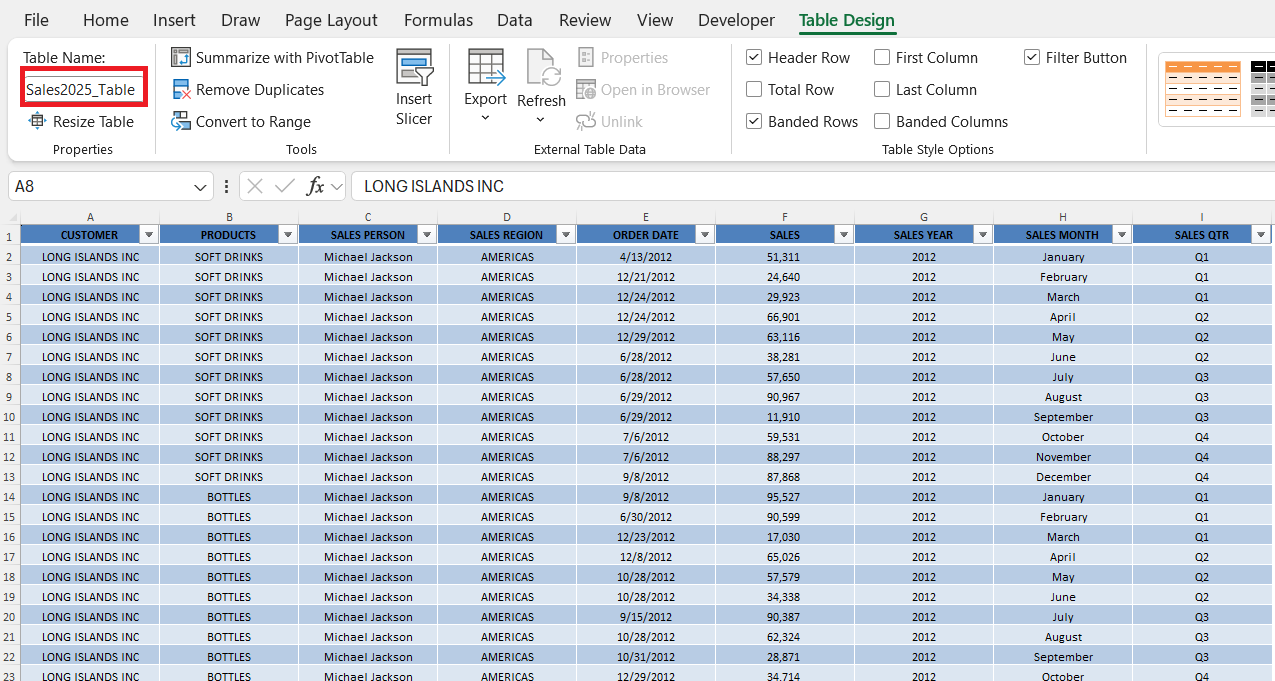Open the CUSTOMER column filter dropdown
The image size is (1275, 681).
149,235
